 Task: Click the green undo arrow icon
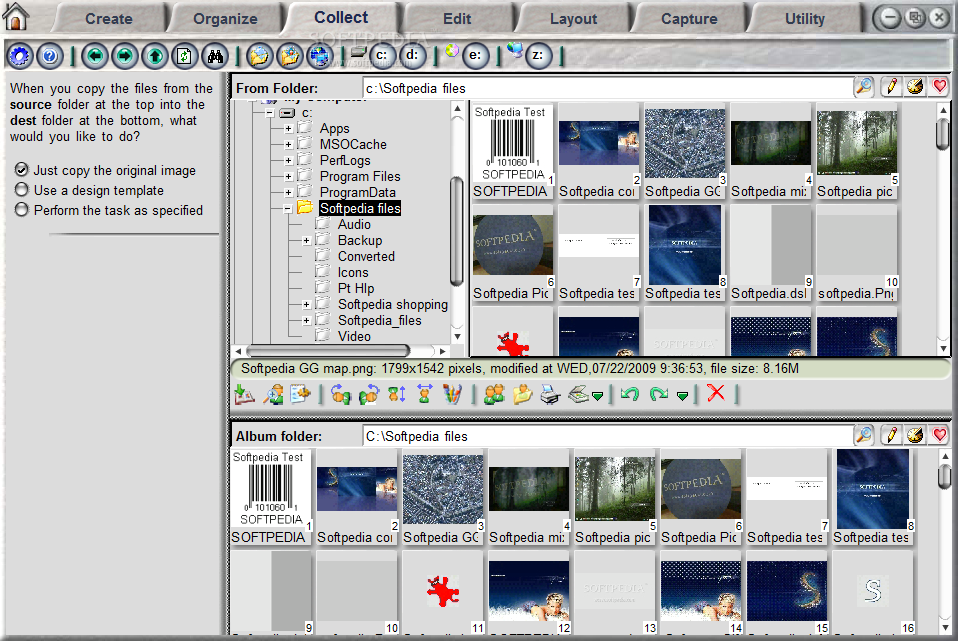630,394
